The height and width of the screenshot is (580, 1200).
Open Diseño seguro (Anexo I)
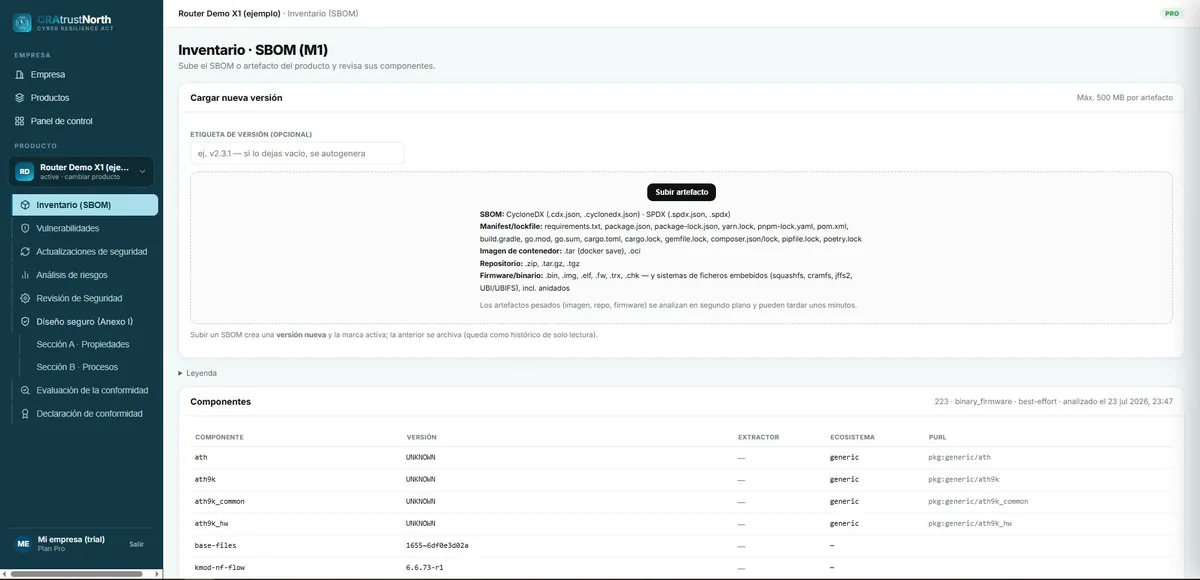point(84,322)
